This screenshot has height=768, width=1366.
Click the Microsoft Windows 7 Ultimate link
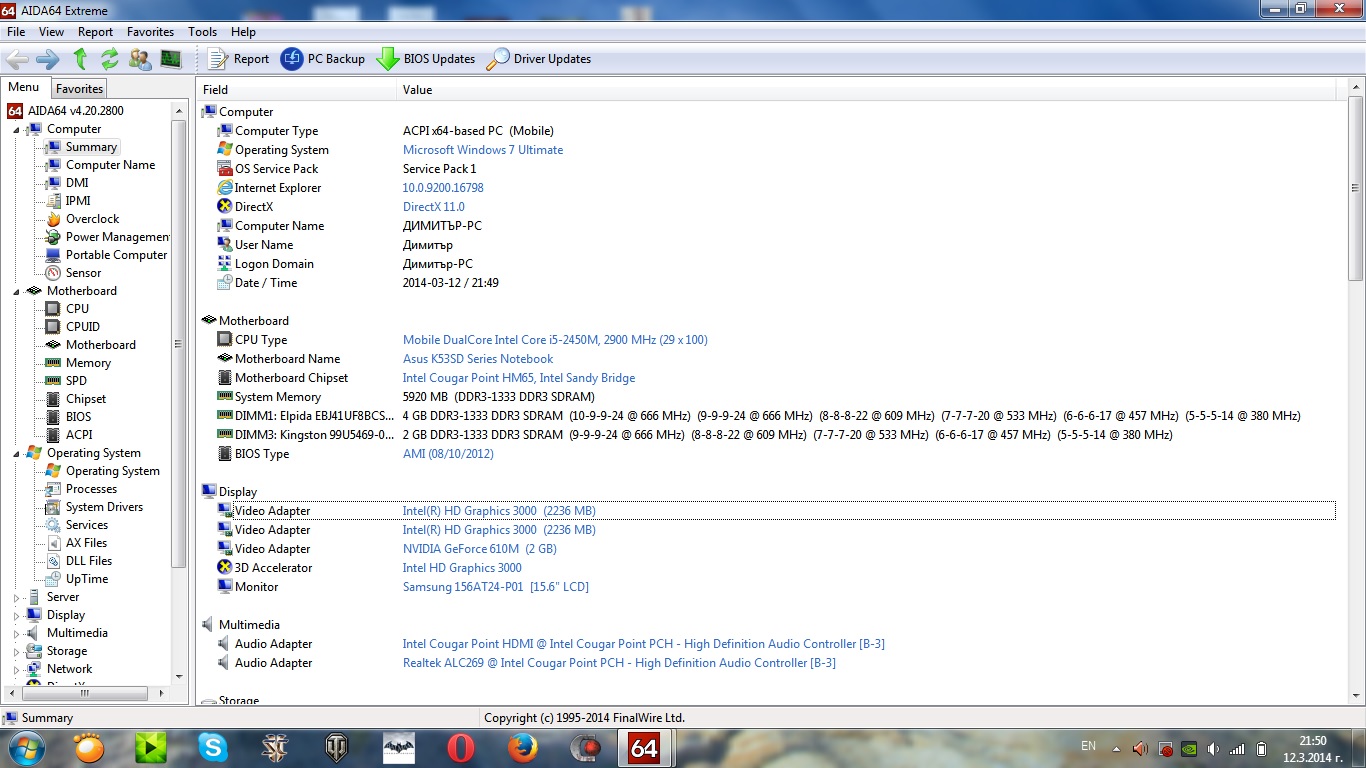[x=482, y=150]
